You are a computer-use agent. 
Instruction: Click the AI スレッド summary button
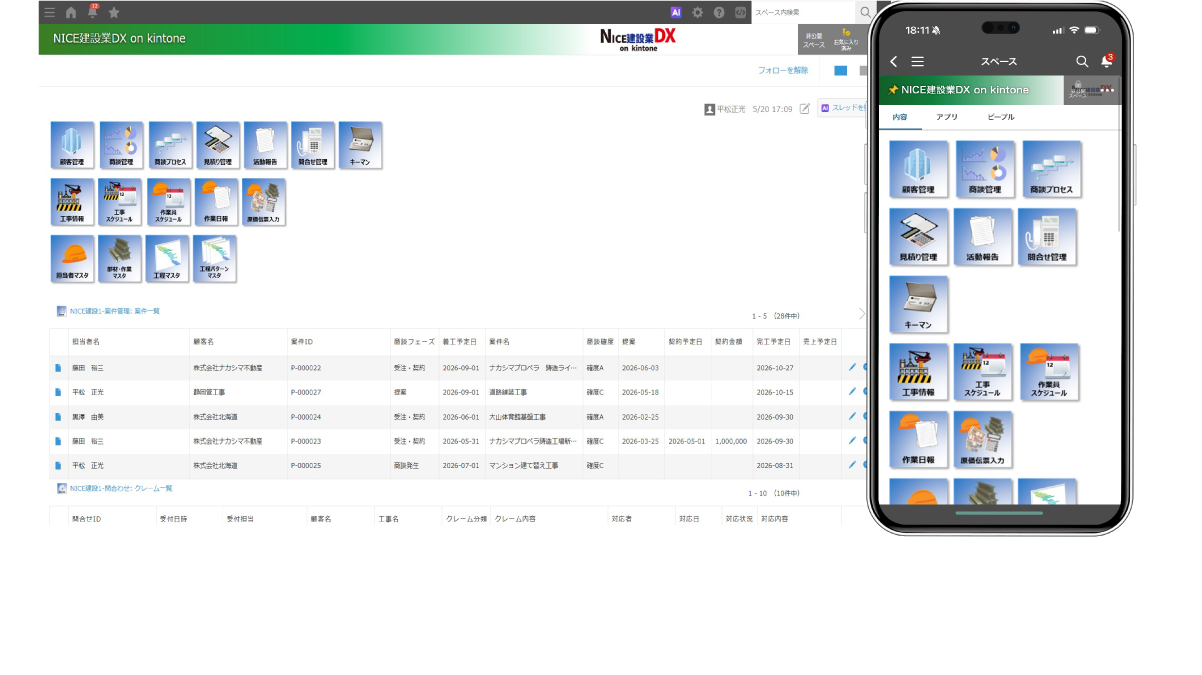(841, 108)
